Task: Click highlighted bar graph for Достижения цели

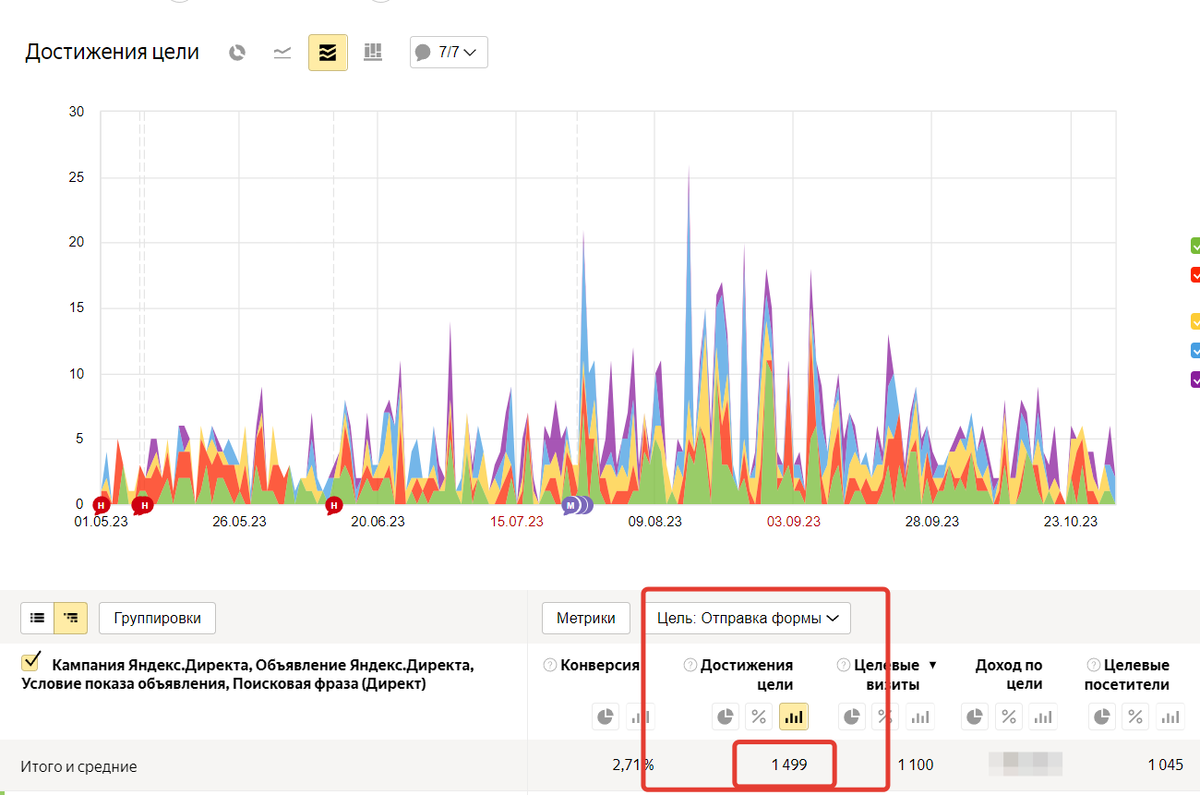Action: pos(794,716)
